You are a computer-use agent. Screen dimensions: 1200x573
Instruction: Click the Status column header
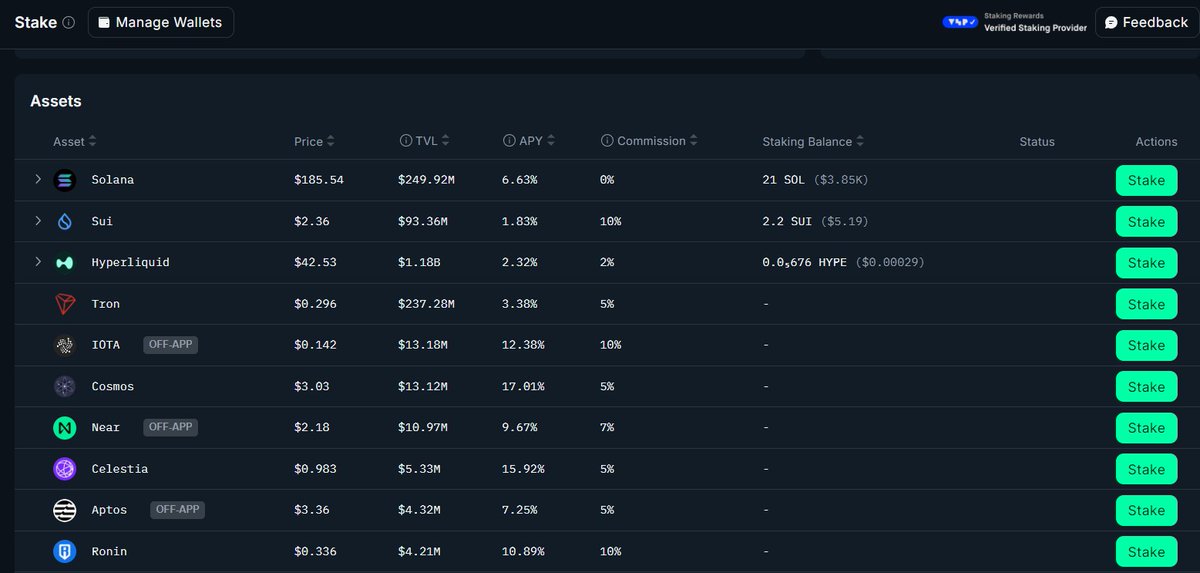(1037, 141)
